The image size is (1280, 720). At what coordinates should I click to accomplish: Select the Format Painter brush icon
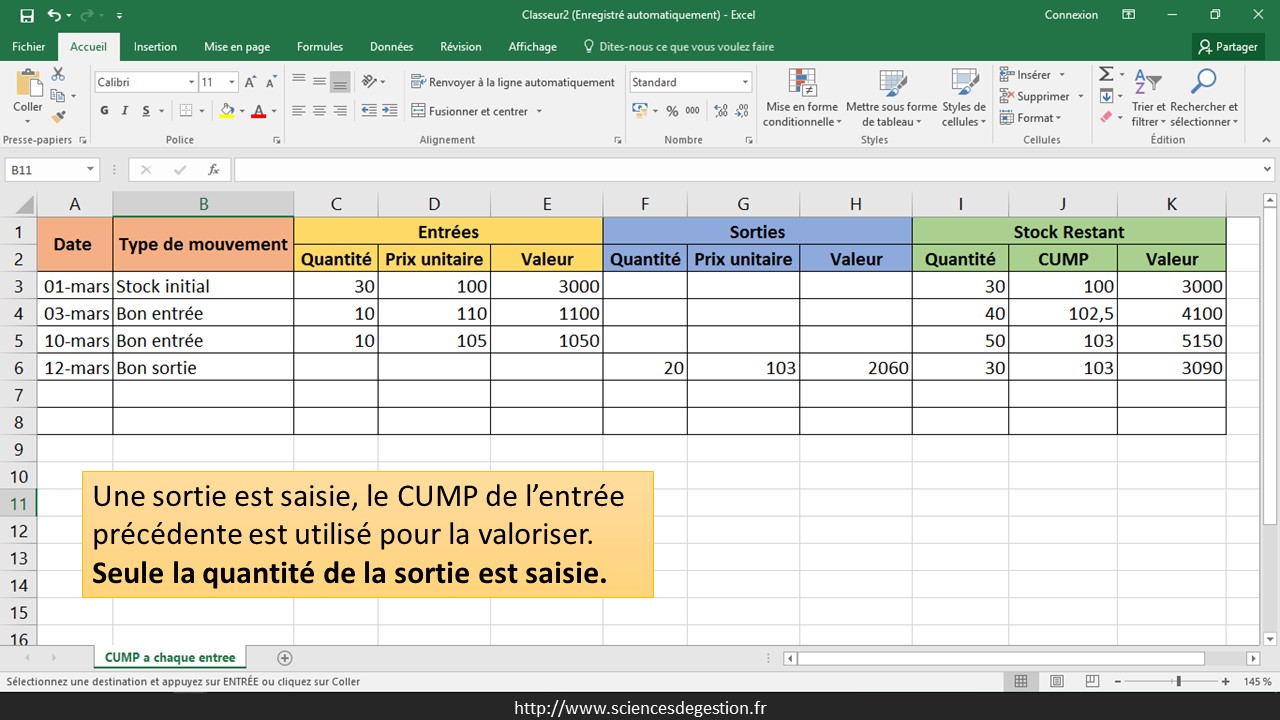click(x=58, y=117)
